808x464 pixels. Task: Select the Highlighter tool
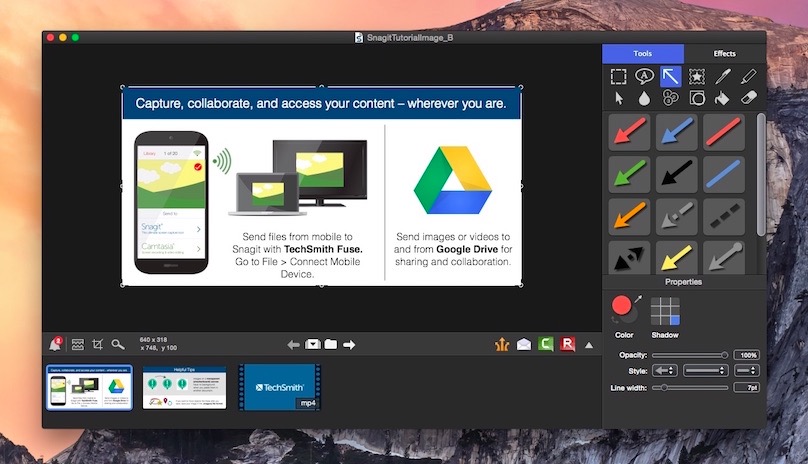point(748,76)
